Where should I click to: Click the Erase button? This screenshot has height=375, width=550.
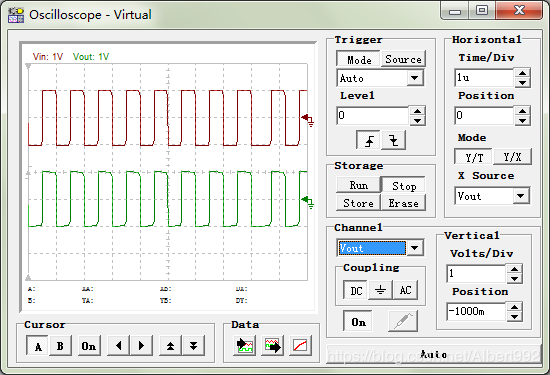click(x=403, y=203)
